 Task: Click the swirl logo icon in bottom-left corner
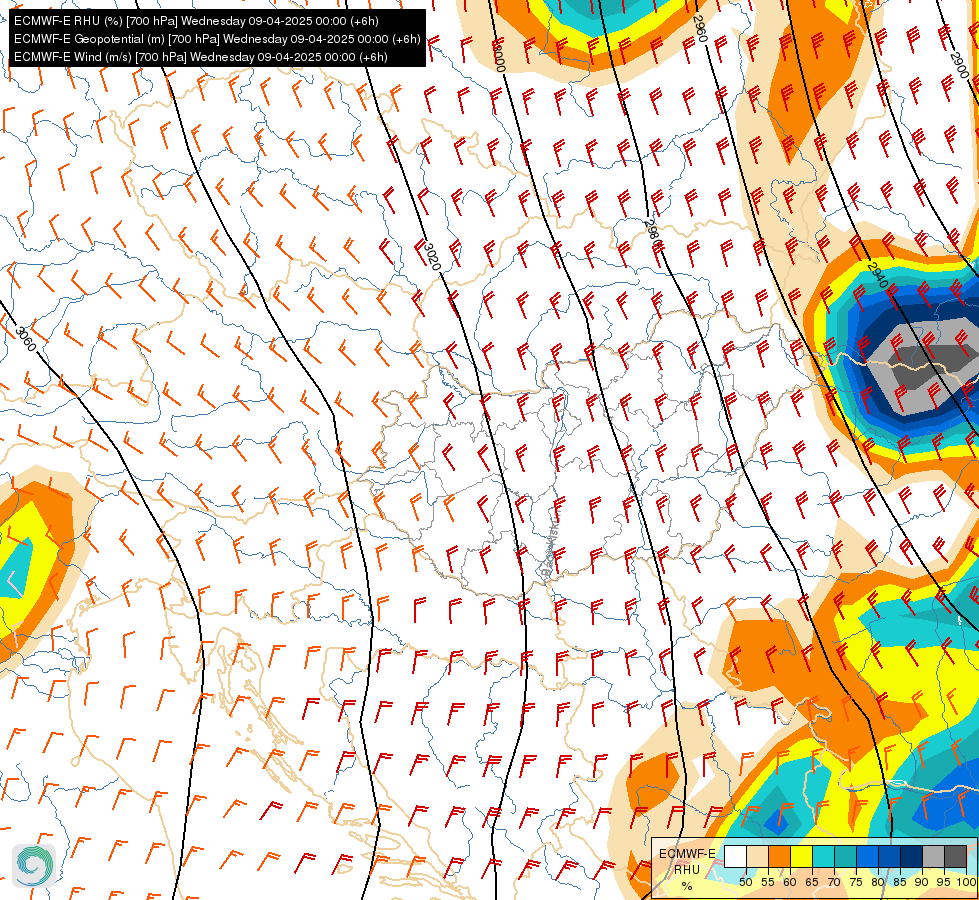coord(34,866)
